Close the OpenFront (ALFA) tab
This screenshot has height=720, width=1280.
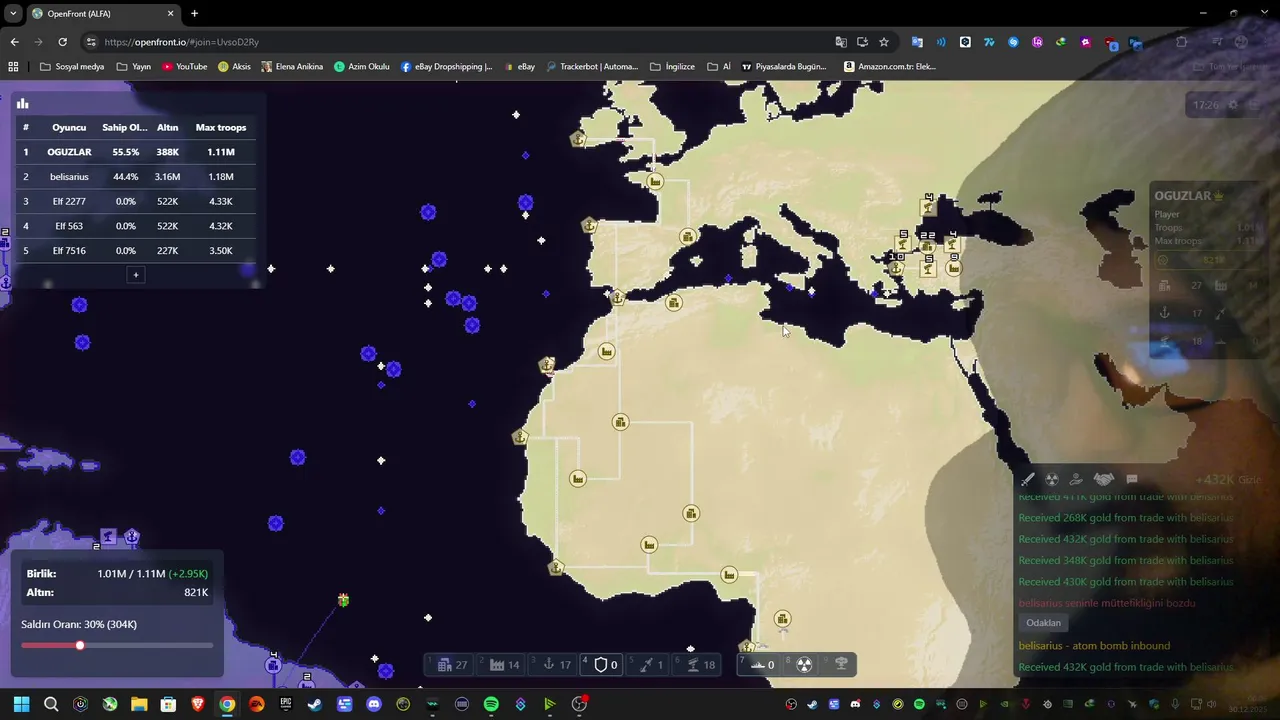tap(171, 14)
